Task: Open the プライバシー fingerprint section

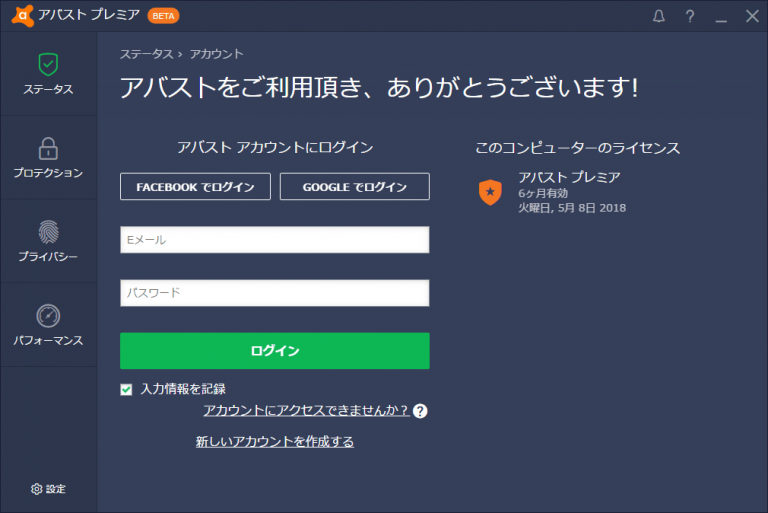Action: [48, 242]
